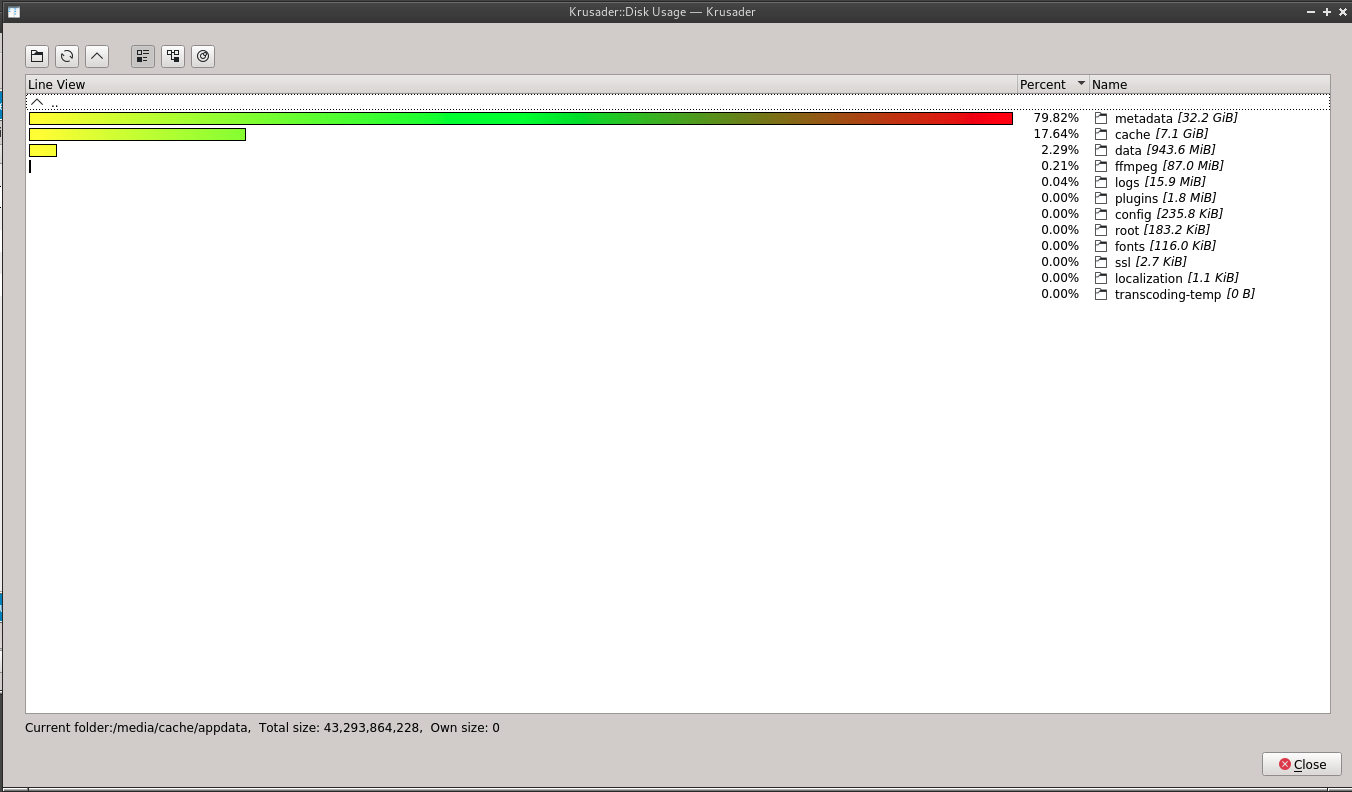Click the plugins folder icon

click(x=1101, y=198)
